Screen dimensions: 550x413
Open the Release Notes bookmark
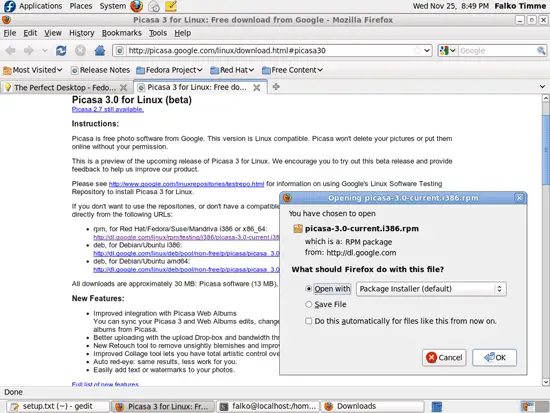tap(100, 70)
